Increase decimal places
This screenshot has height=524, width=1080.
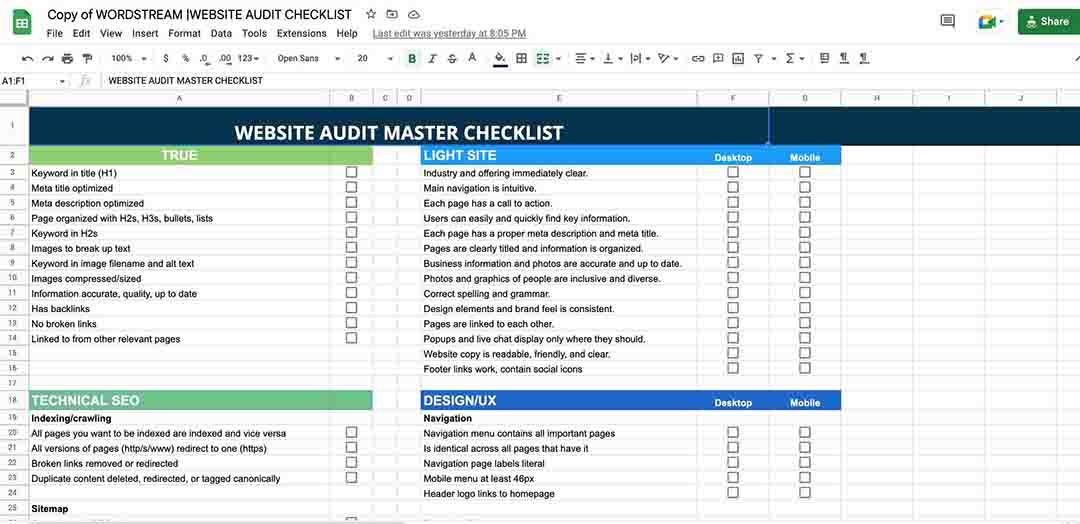225,59
